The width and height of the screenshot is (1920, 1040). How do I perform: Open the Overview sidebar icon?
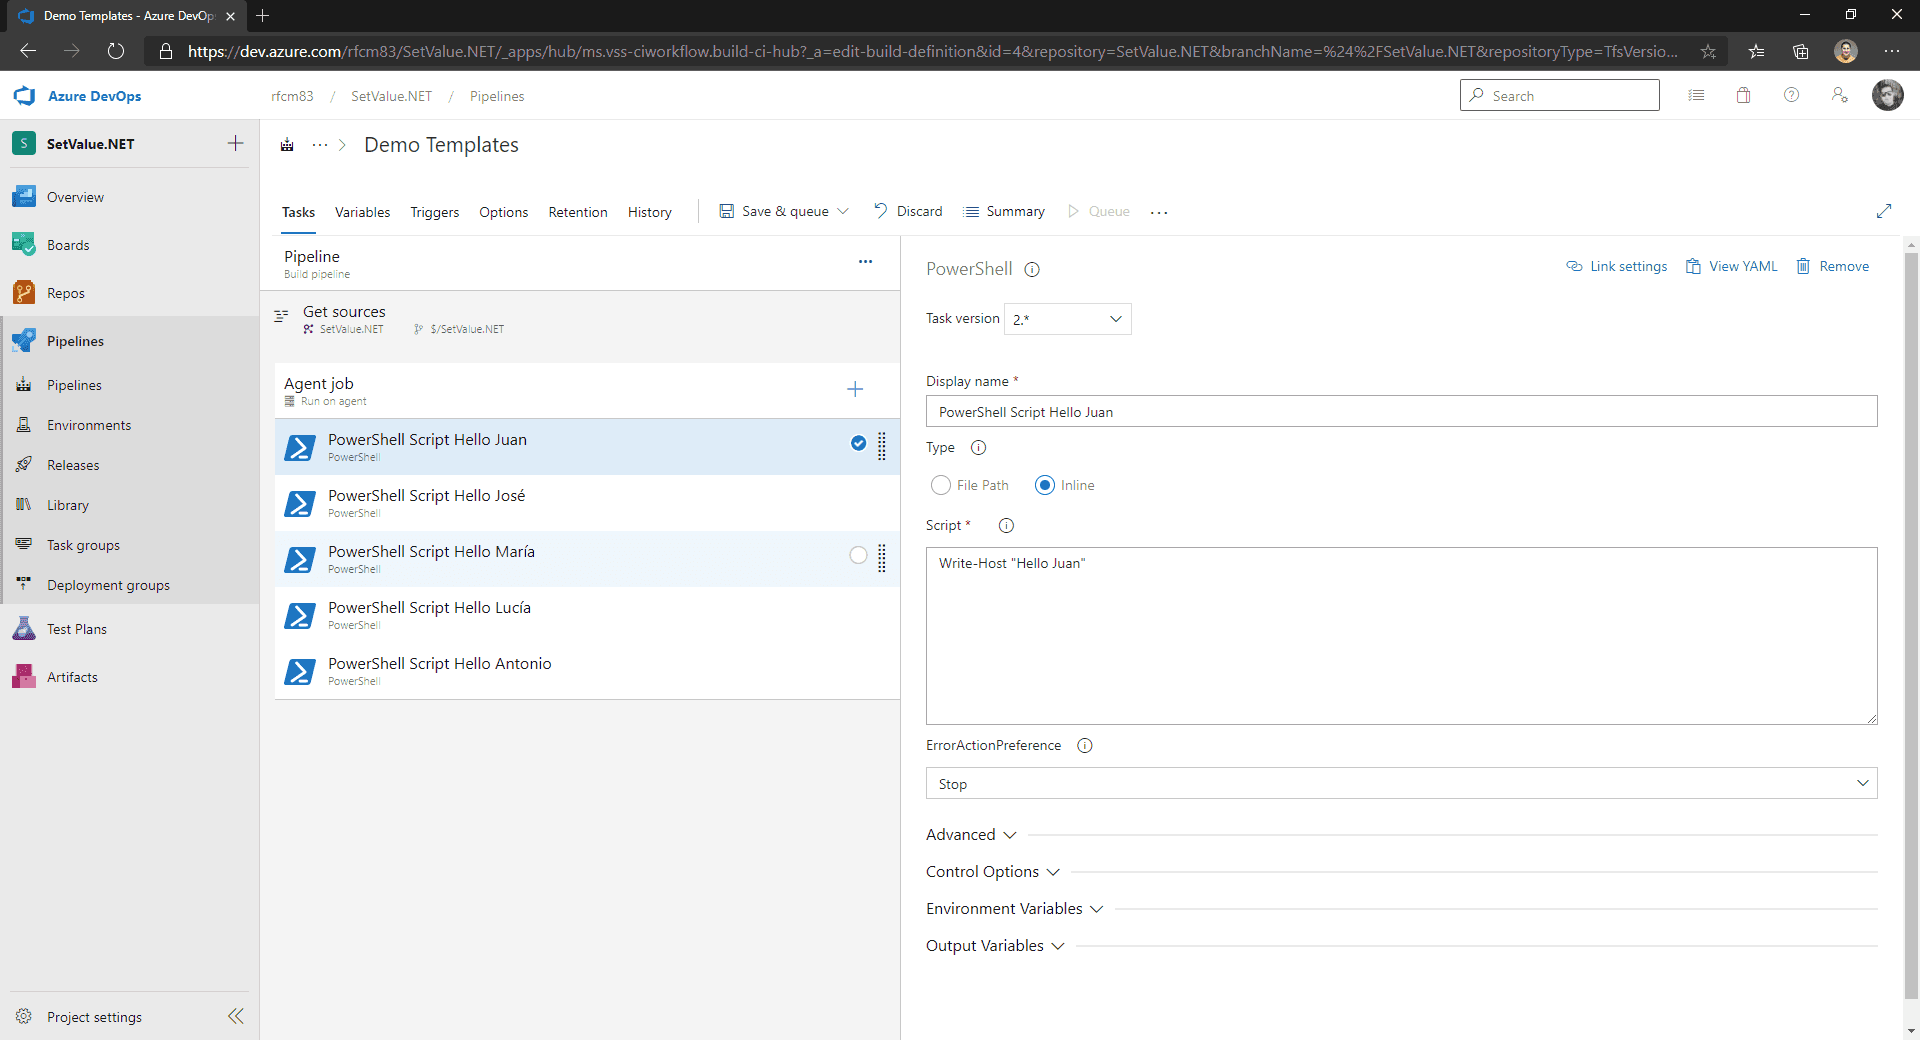pyautogui.click(x=24, y=197)
